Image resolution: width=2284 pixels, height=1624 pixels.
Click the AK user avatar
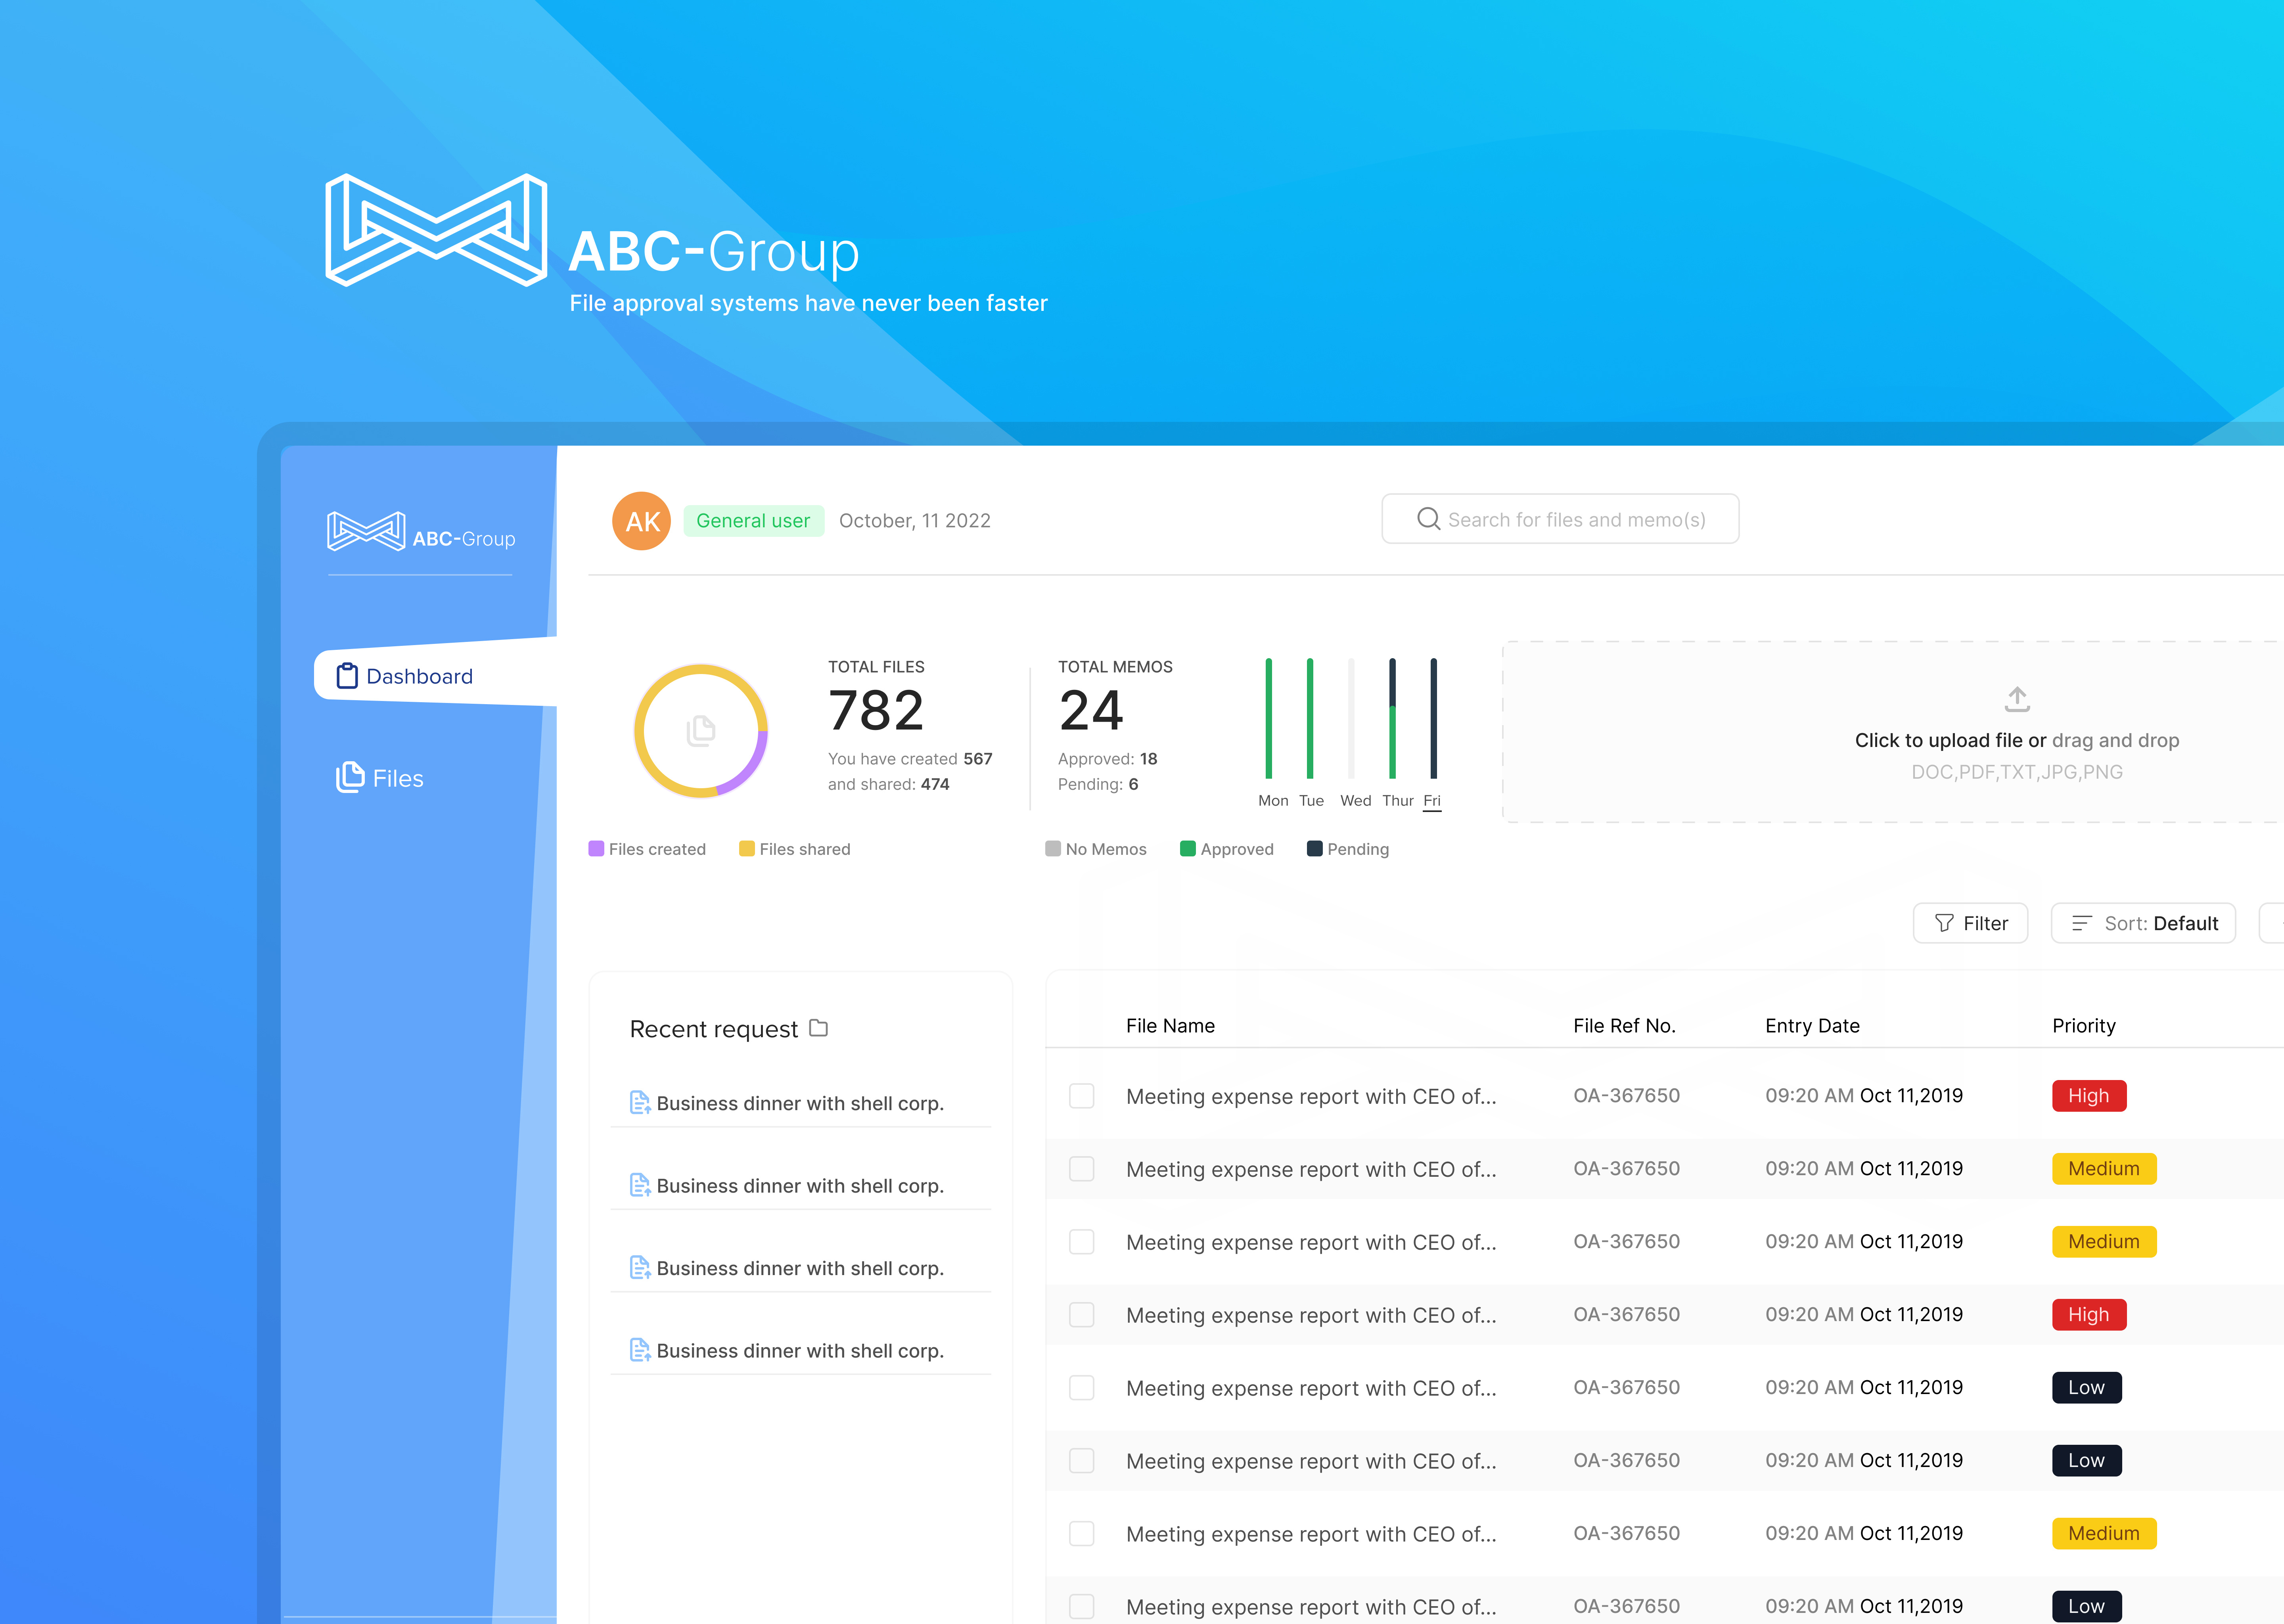pyautogui.click(x=641, y=521)
